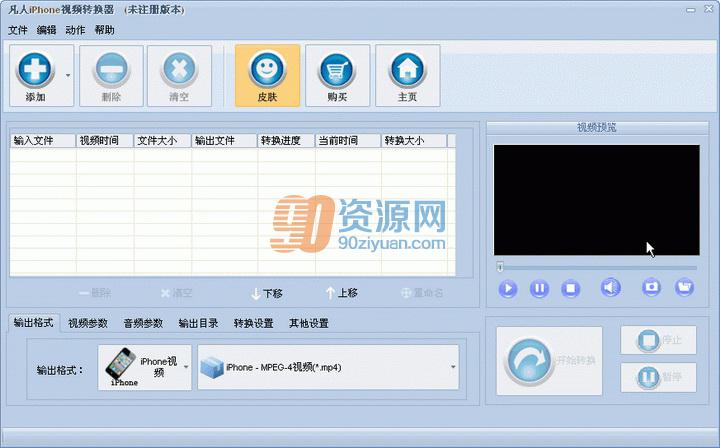
Task: Click the 上移 move up button
Action: click(x=342, y=293)
